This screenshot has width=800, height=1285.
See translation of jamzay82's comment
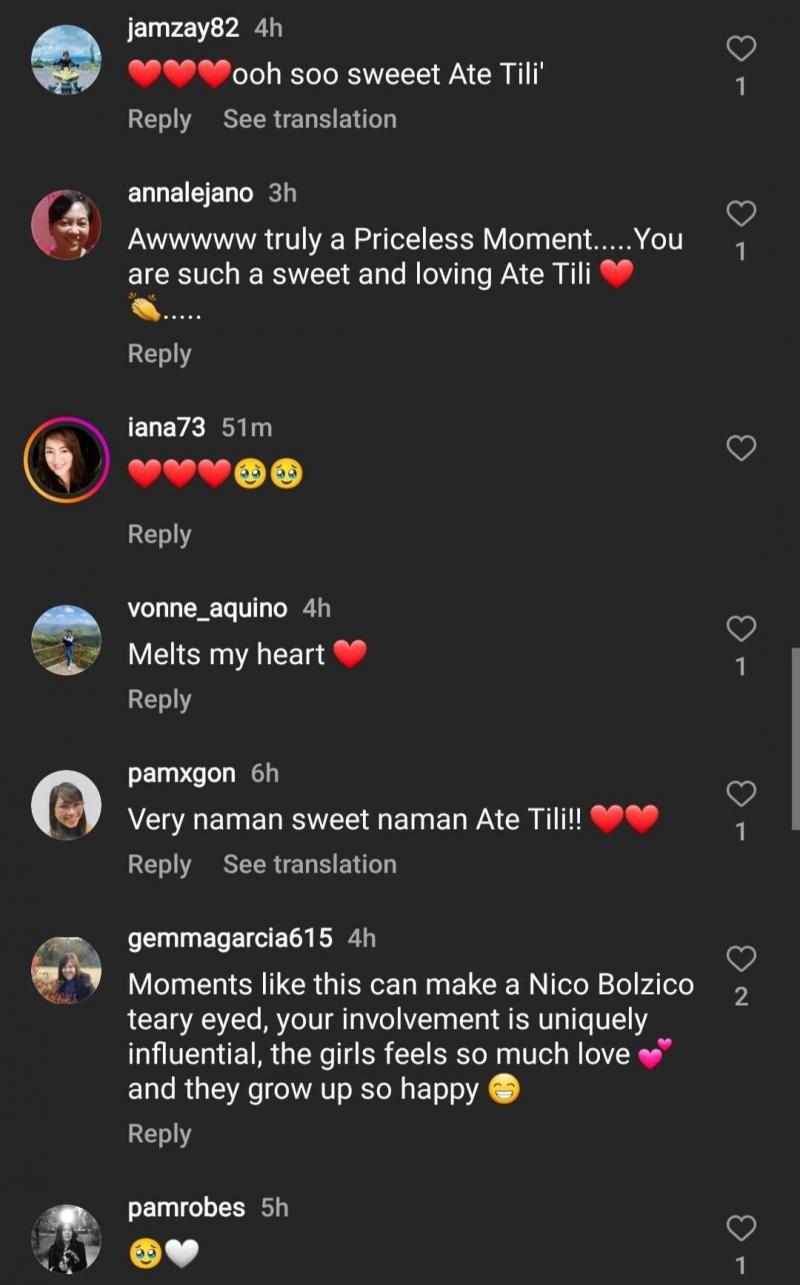coord(309,119)
